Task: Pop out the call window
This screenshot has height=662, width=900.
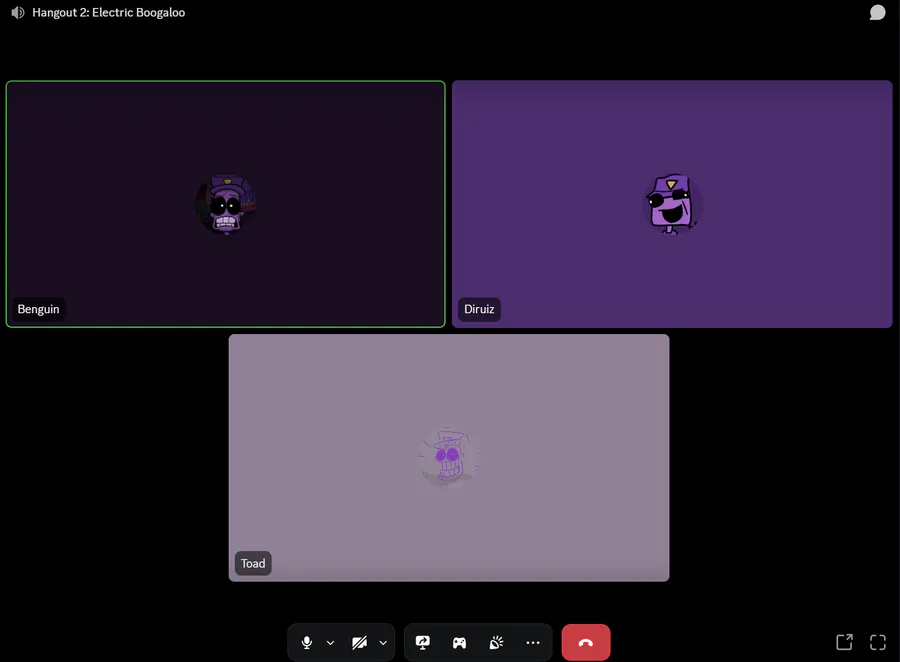Action: point(844,642)
